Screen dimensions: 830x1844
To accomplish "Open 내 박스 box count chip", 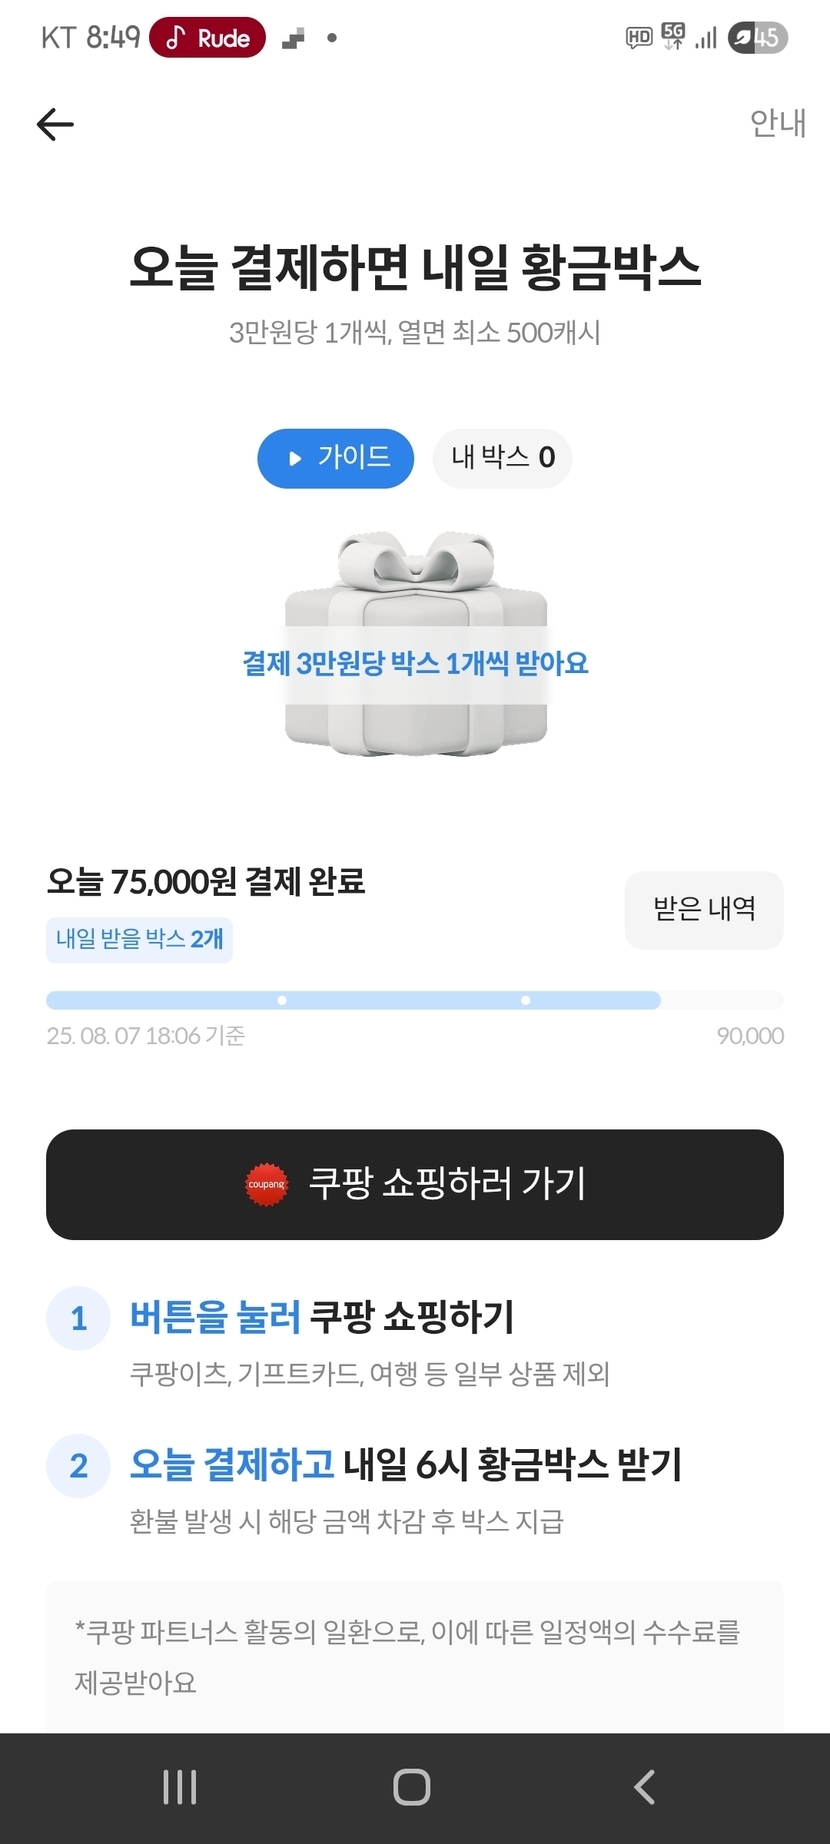I will tap(502, 458).
